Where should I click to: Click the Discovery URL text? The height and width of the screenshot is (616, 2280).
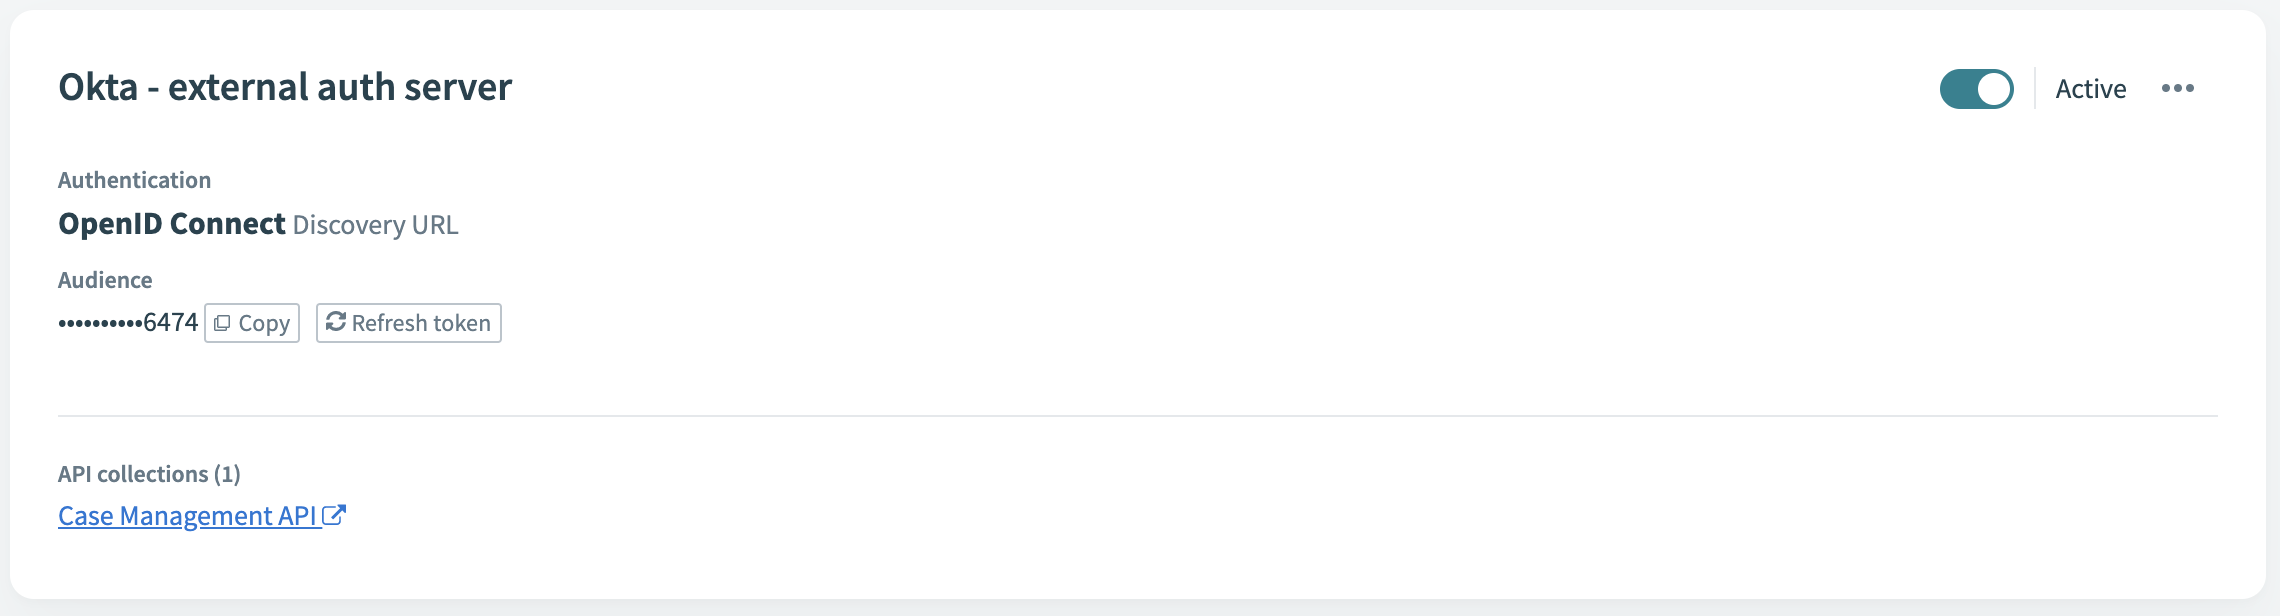click(x=375, y=225)
